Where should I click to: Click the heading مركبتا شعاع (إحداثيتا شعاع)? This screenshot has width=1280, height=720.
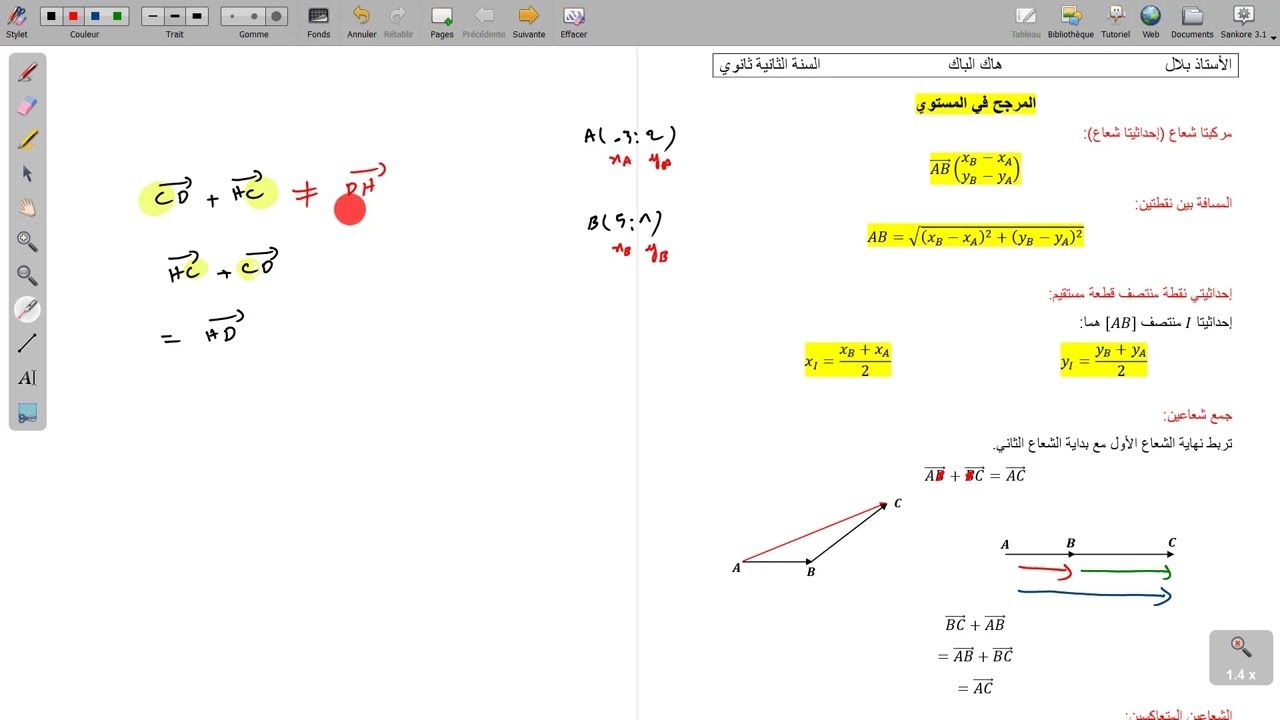[1158, 133]
